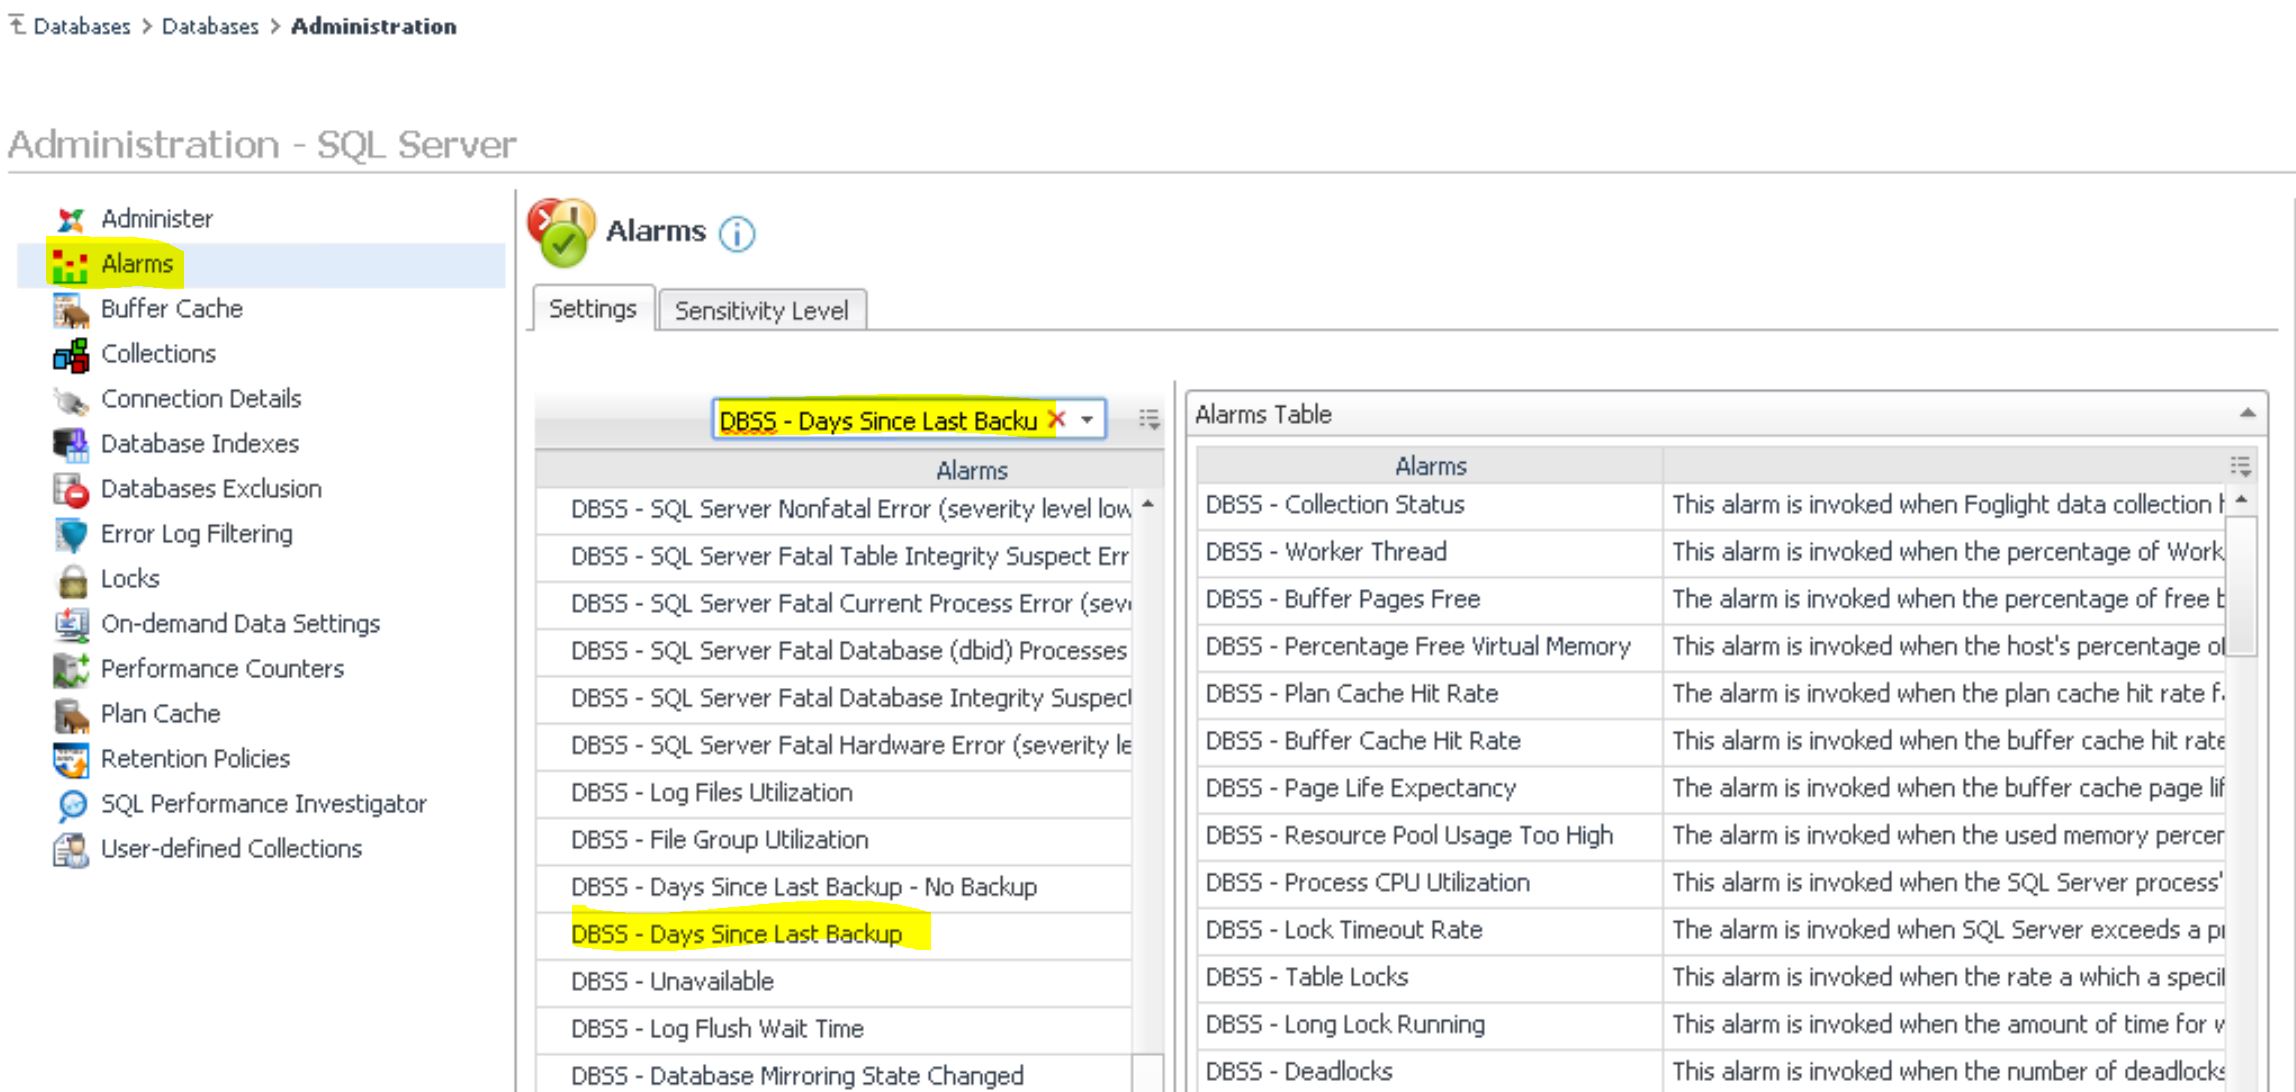The image size is (2296, 1092).
Task: Click DBSS - Buffer Pages Free row
Action: pyautogui.click(x=1711, y=599)
